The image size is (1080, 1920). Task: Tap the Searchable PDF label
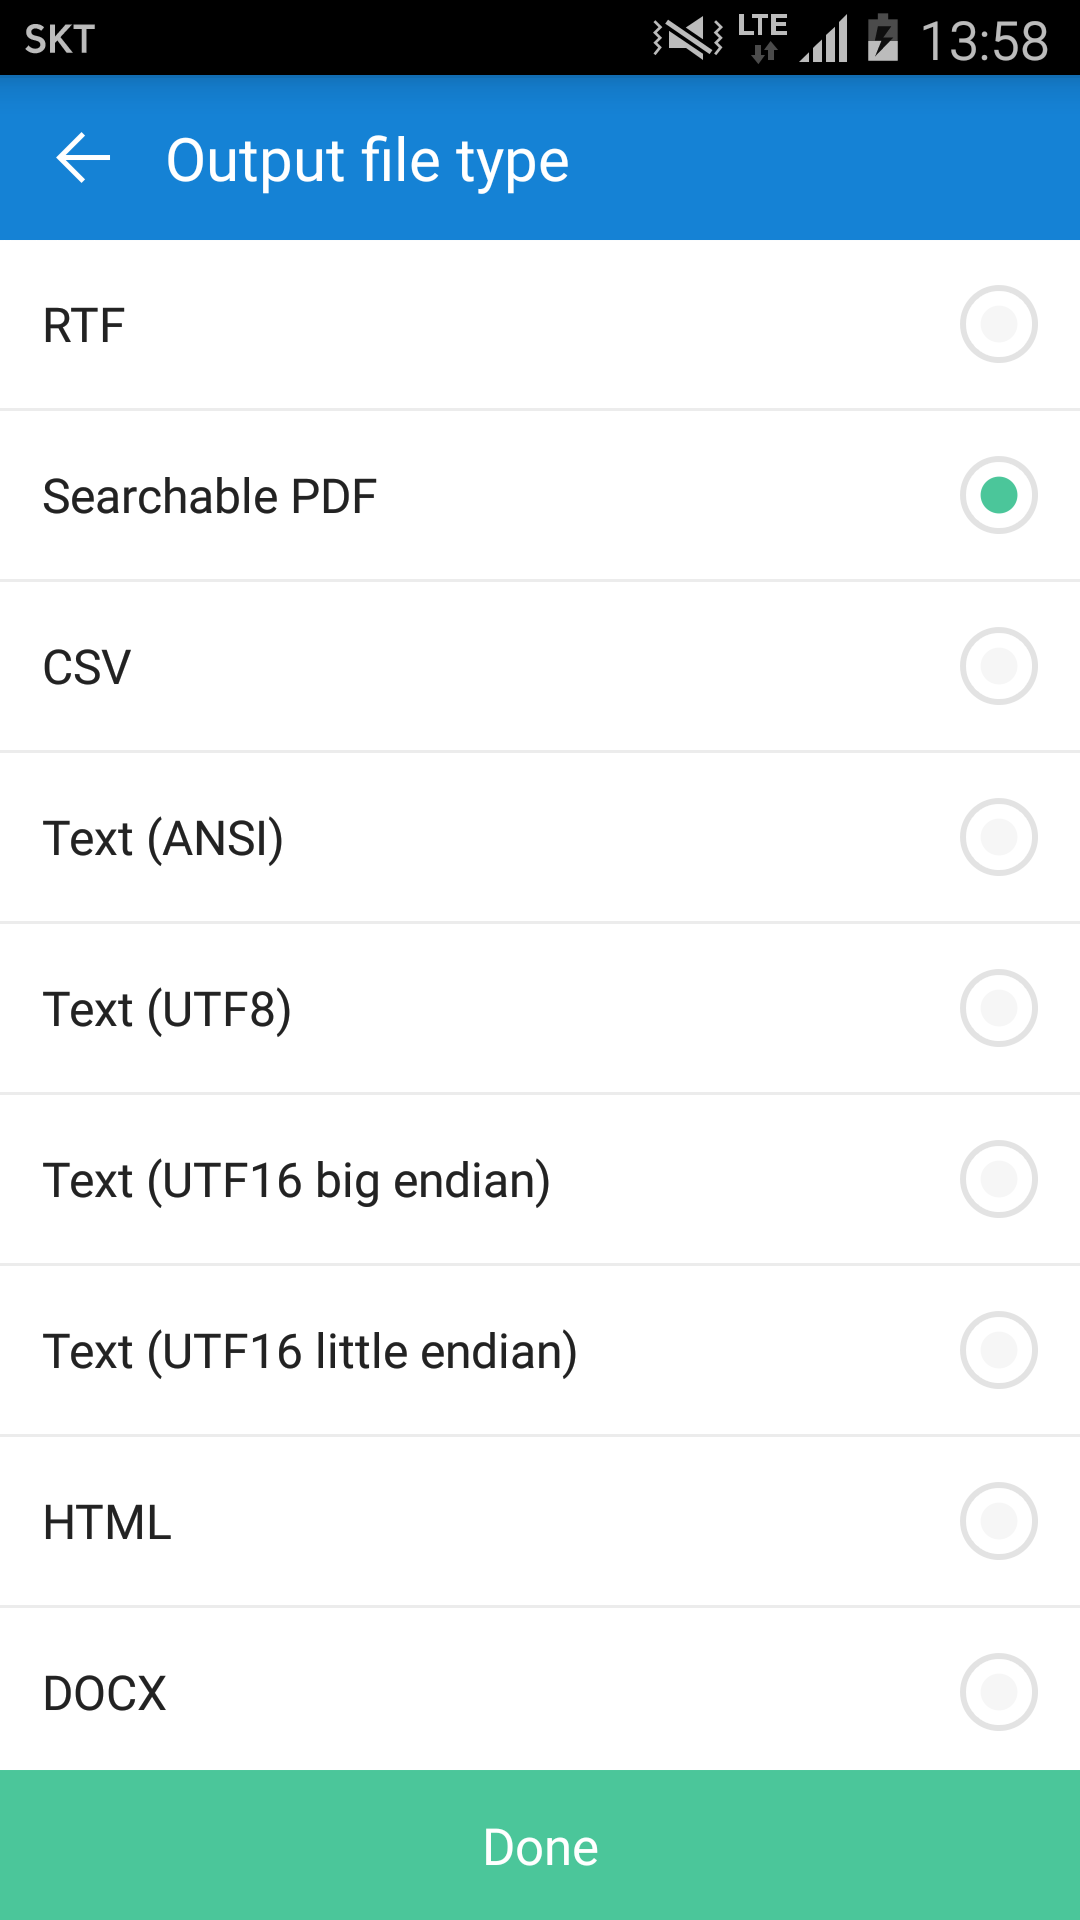(x=210, y=497)
